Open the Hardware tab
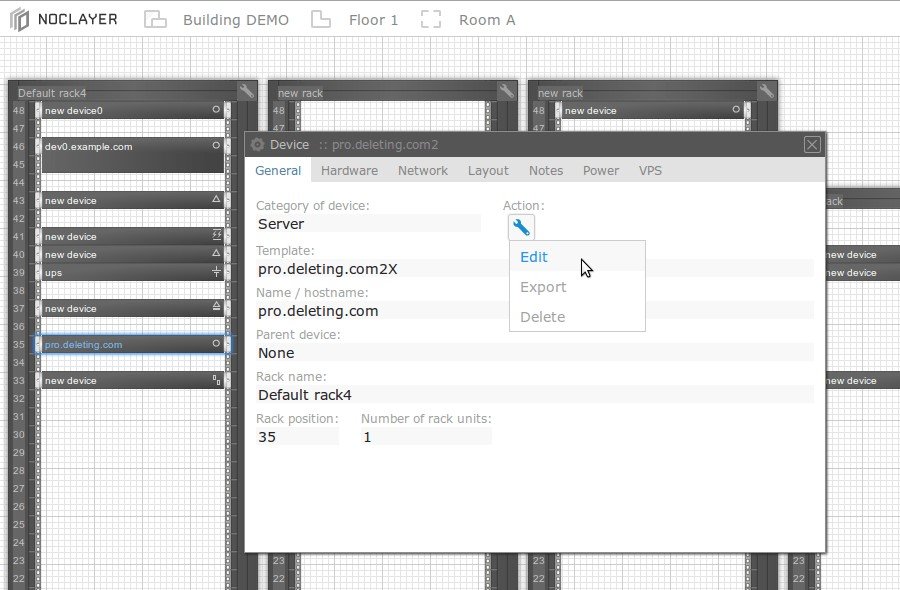Screen dimensions: 900x590 coord(349,170)
